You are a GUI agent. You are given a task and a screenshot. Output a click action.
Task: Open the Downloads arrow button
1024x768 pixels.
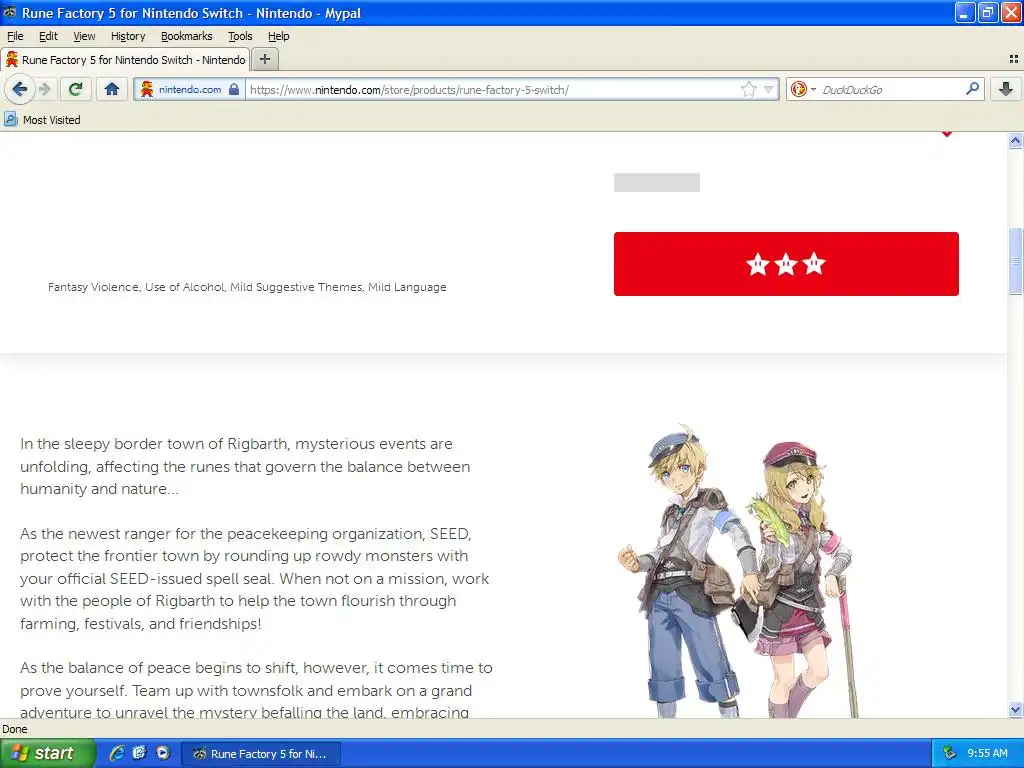1006,89
